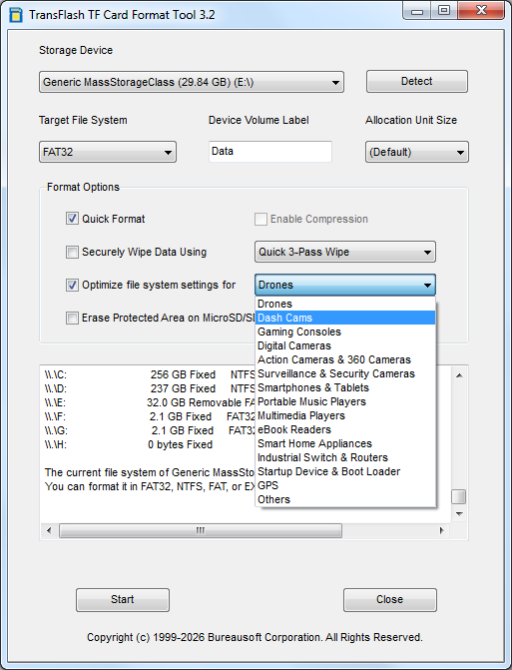Tick Erase Protected Area on MicroSD checkbox
Viewport: 512px width, 670px height.
click(x=72, y=318)
